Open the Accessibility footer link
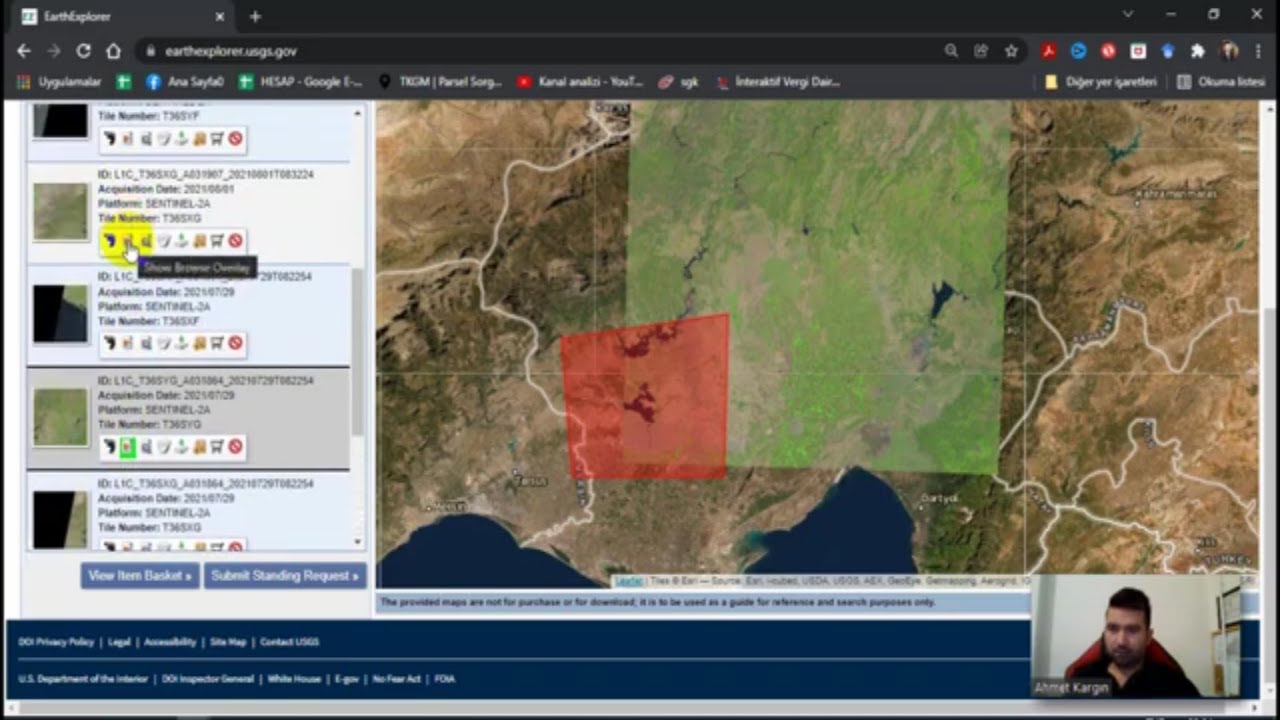 point(170,642)
